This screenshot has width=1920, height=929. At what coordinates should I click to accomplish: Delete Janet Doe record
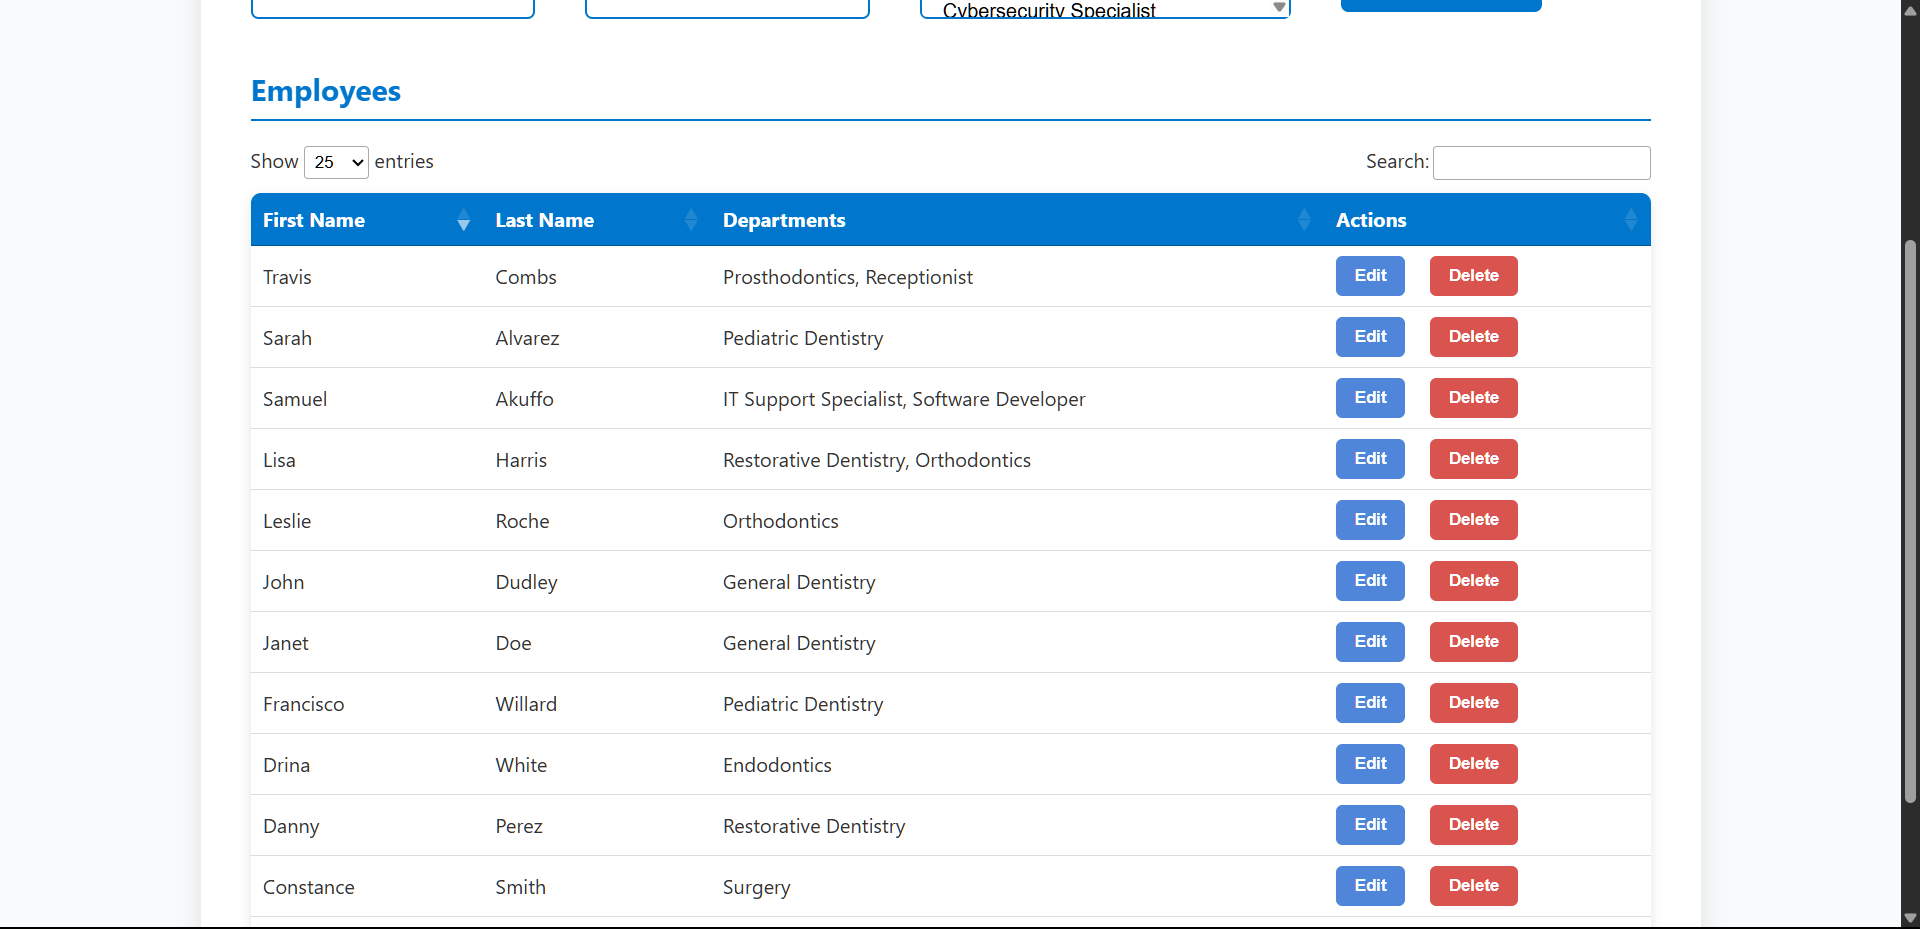coord(1473,642)
